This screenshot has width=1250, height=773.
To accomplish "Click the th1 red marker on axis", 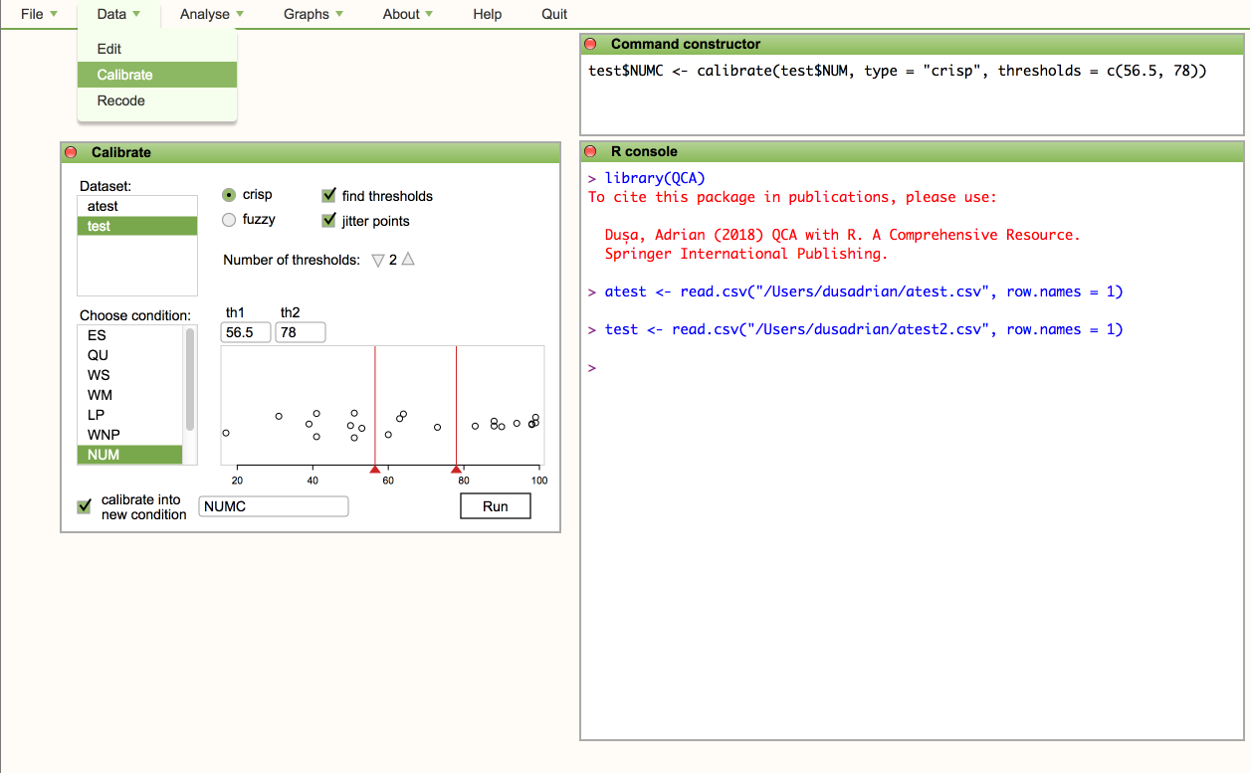I will click(375, 469).
